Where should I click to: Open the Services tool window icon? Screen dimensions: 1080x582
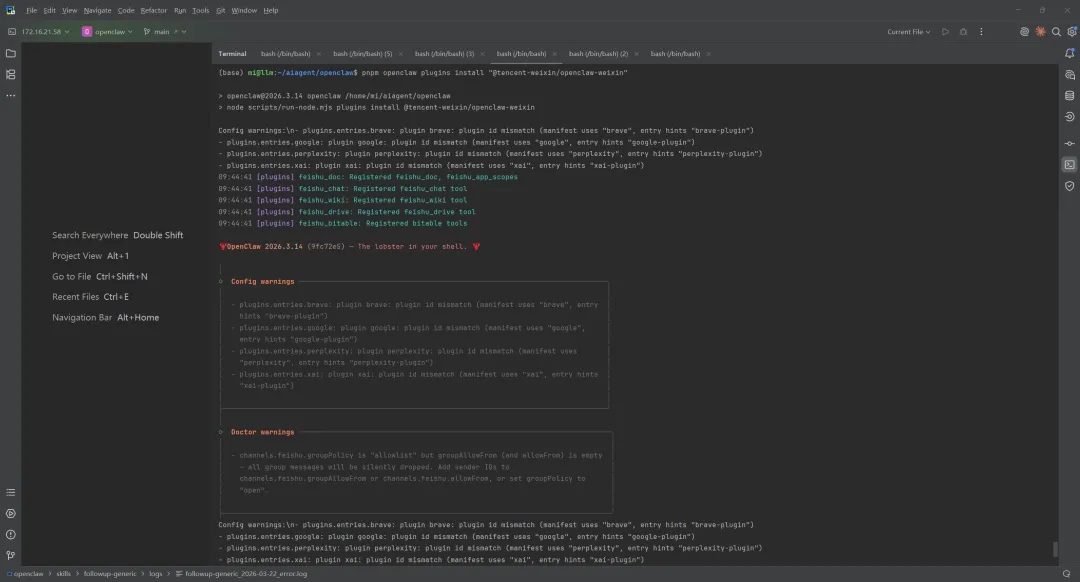[x=10, y=514]
